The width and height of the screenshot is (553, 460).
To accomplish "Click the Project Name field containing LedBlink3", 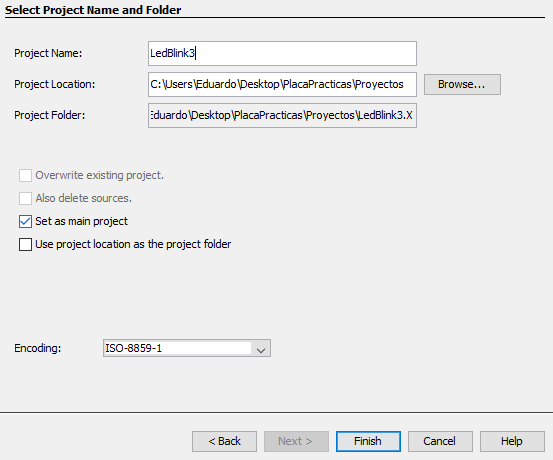I will tap(282, 53).
